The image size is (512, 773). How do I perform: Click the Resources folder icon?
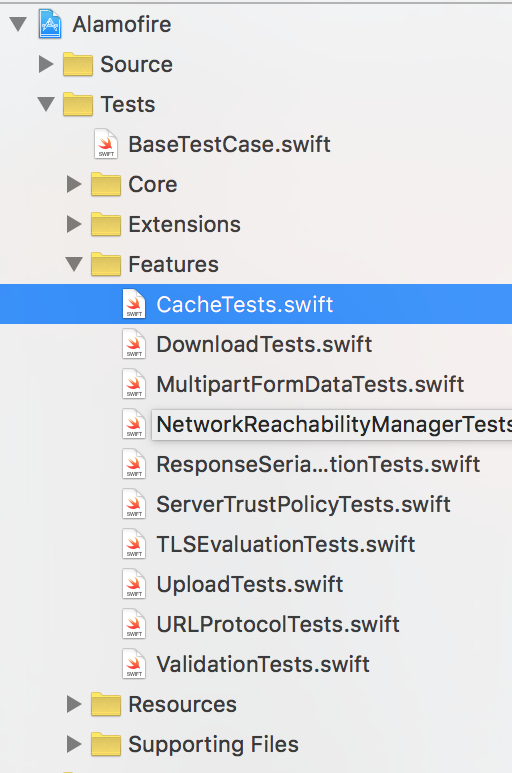(106, 704)
